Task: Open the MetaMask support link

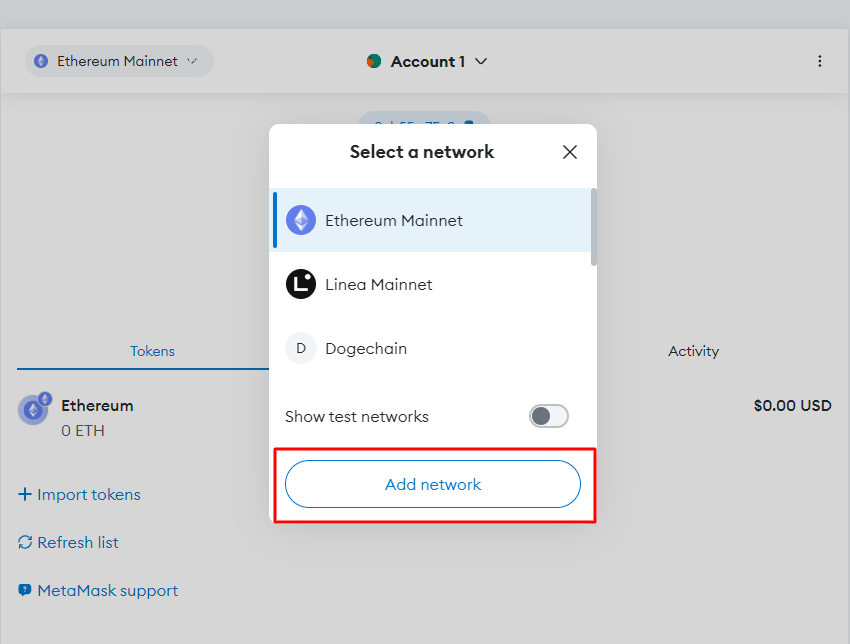Action: tap(107, 590)
